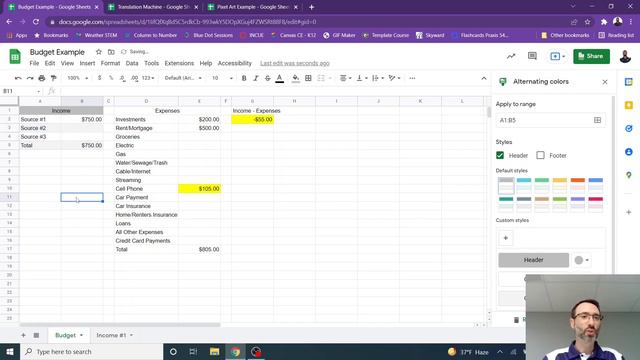Click Chrome icon in taskbar
The width and height of the screenshot is (640, 360).
coord(235,351)
